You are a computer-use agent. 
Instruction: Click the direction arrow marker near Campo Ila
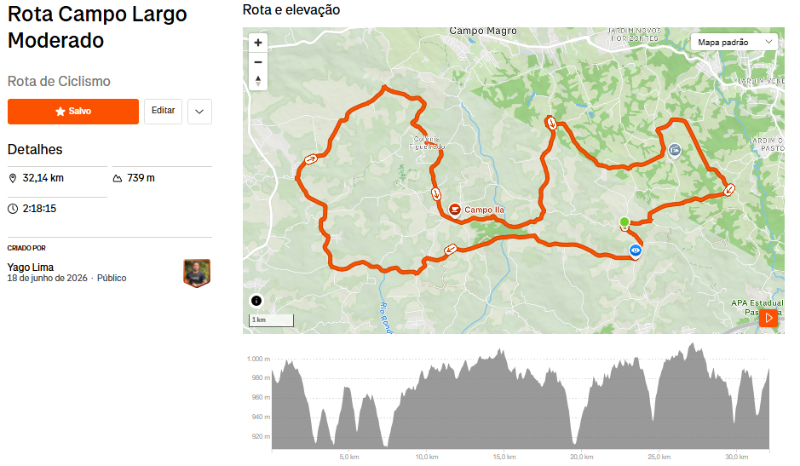click(435, 193)
